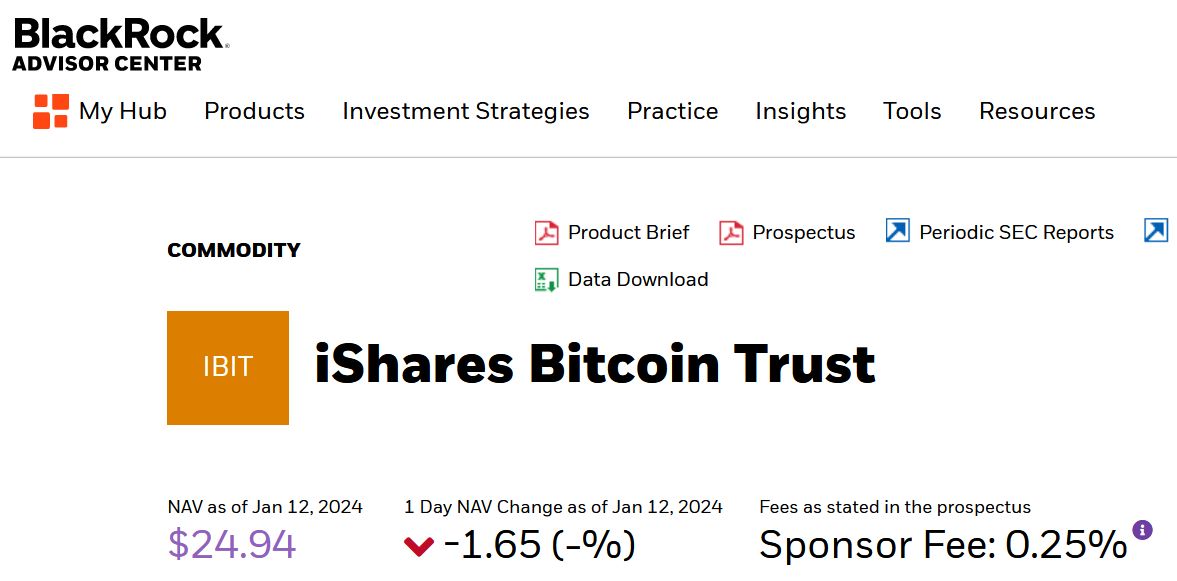Go to the Insights menu
Viewport: 1177px width, 581px height.
coord(800,111)
